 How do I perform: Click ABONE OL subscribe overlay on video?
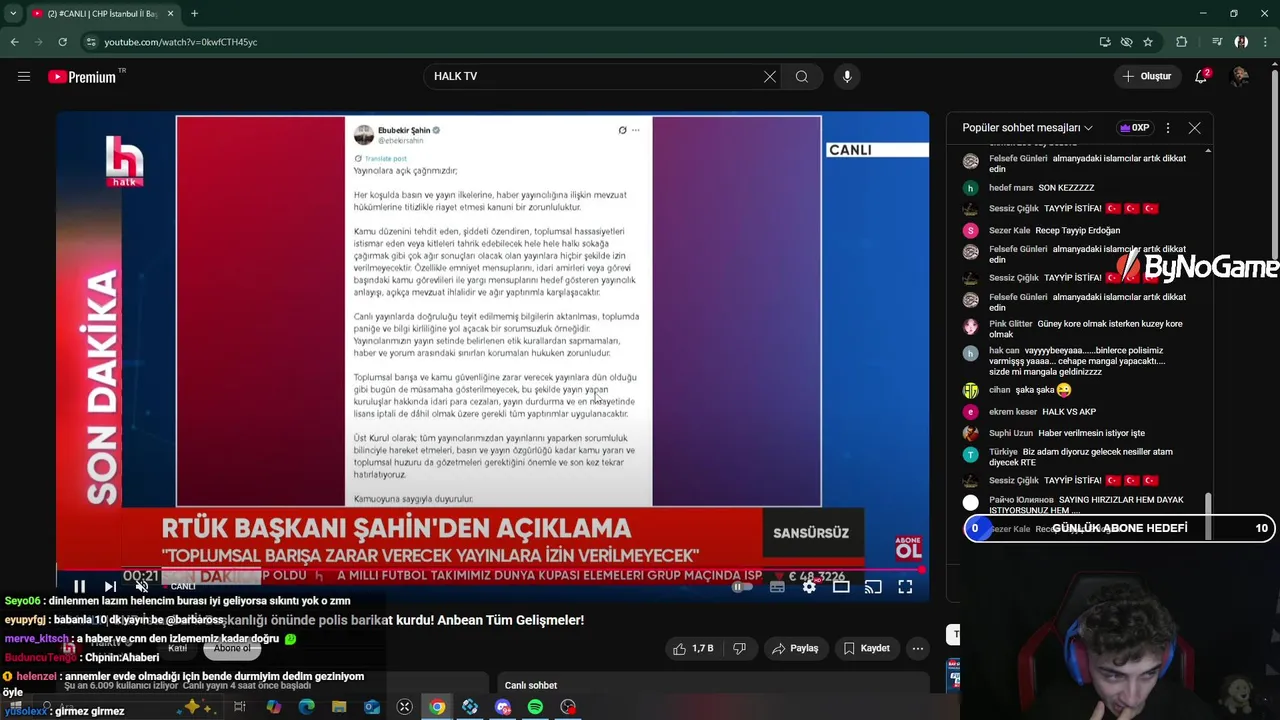(x=908, y=547)
